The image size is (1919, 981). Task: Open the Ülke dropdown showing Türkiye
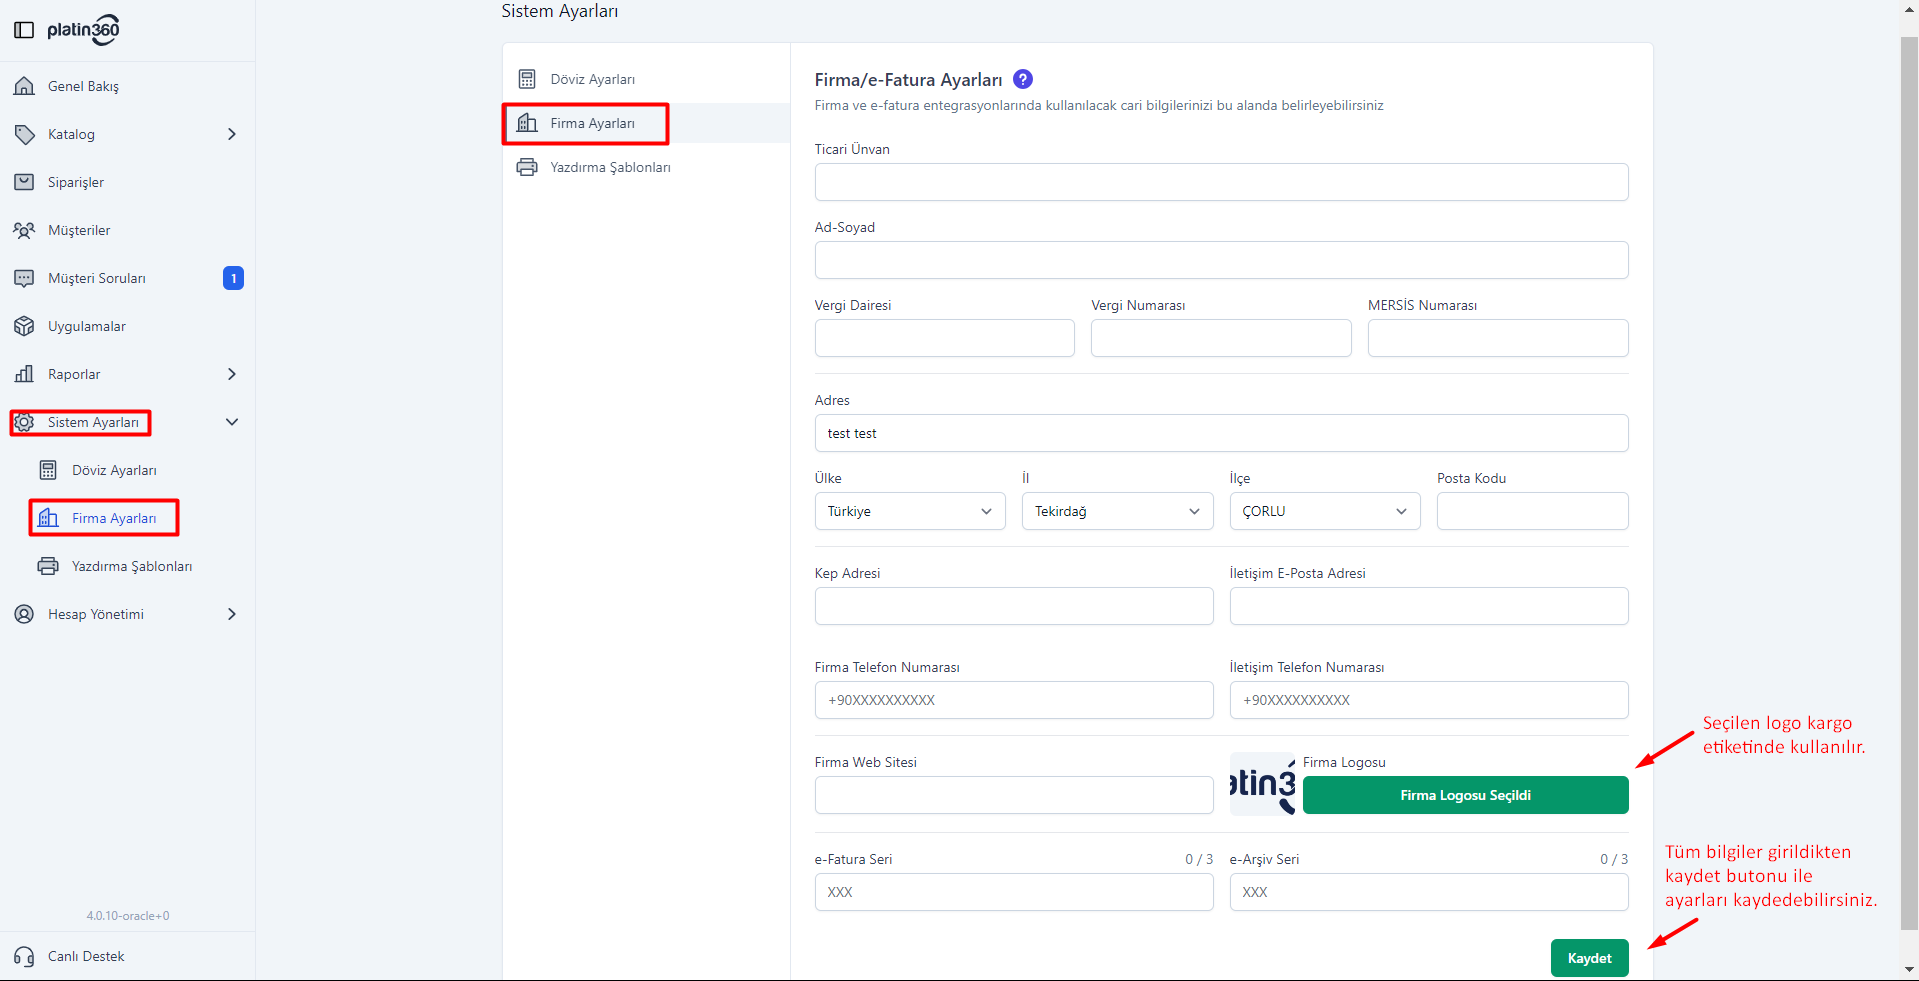point(910,511)
